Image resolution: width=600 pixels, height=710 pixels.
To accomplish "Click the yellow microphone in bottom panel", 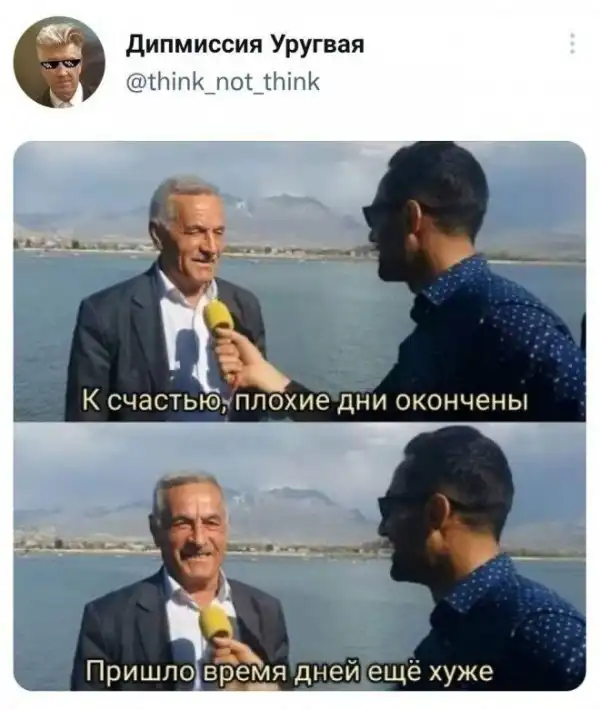I will (217, 623).
